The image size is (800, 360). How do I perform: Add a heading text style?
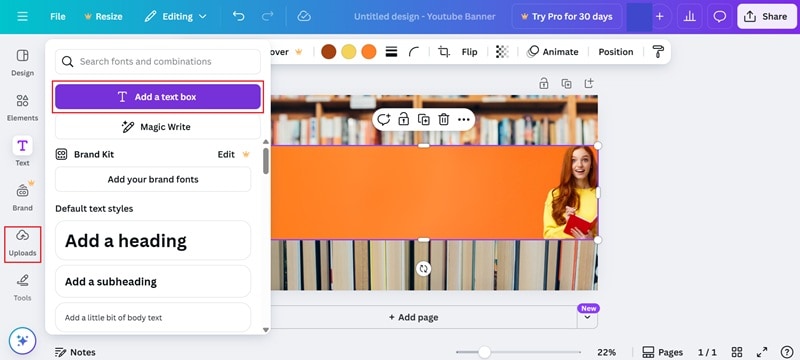[x=153, y=240]
